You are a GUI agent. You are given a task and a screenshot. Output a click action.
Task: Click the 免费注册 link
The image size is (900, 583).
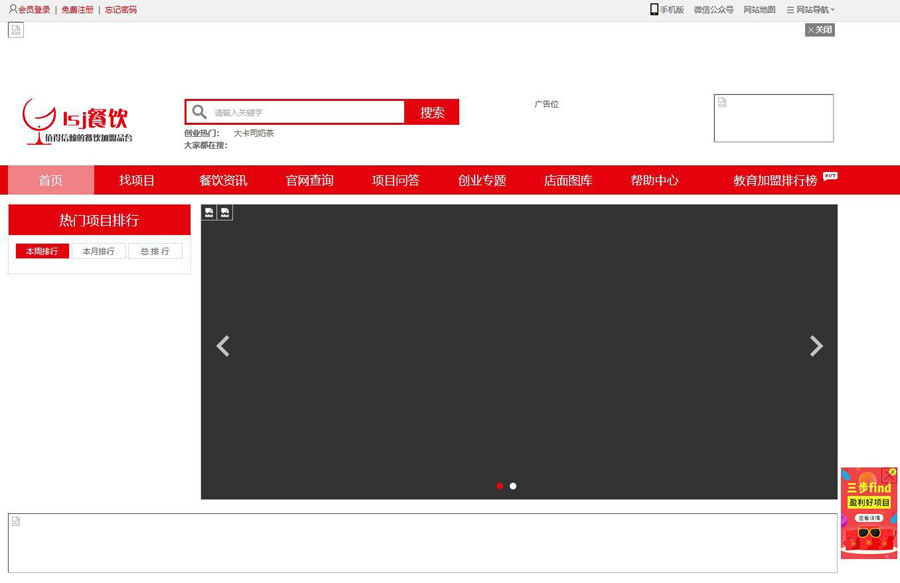click(77, 10)
